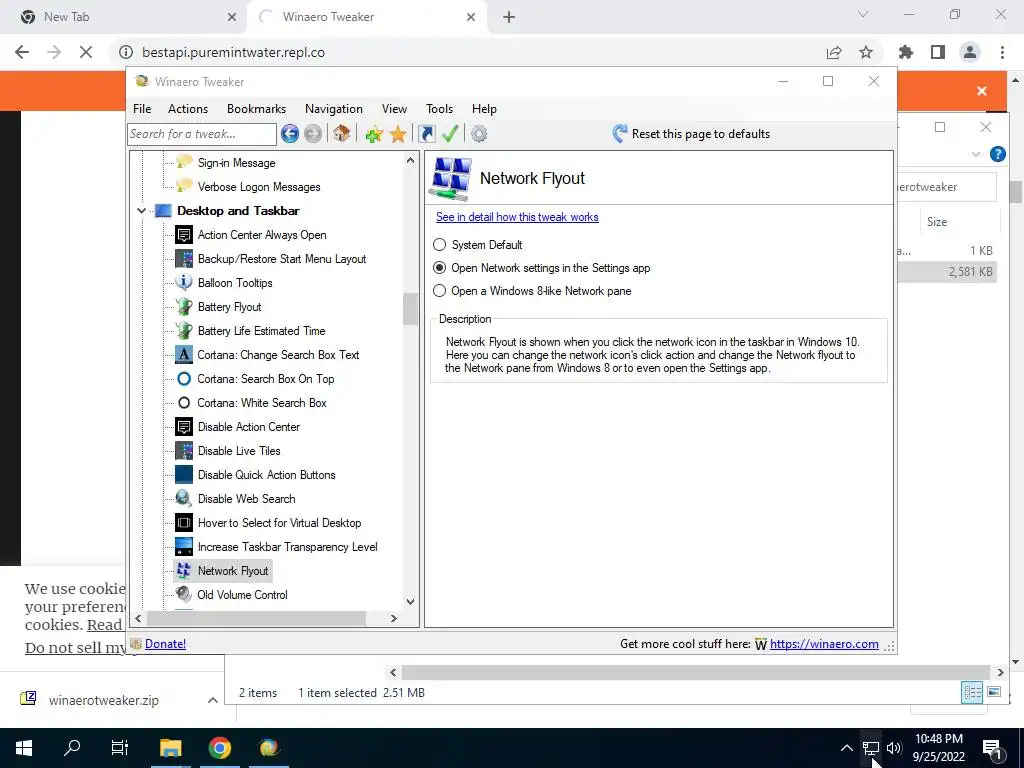Click the Balloon Tooltips info icon
The image size is (1024, 768).
point(184,283)
